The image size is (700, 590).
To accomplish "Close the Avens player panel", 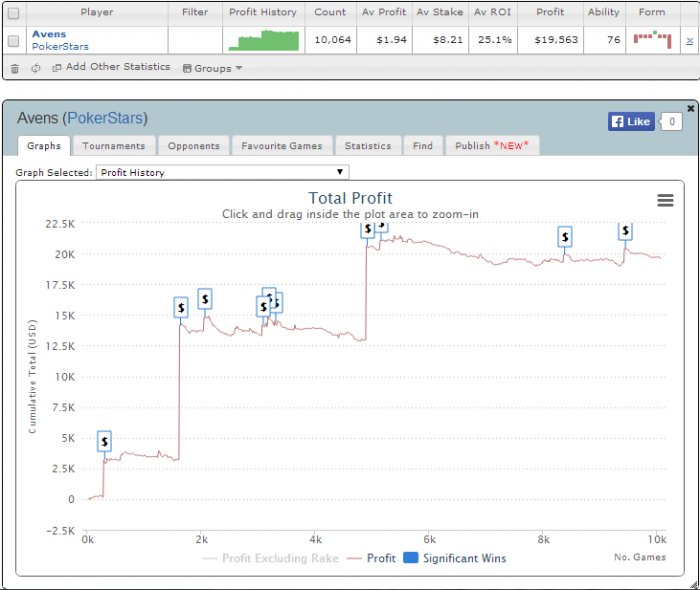I will pos(691,108).
